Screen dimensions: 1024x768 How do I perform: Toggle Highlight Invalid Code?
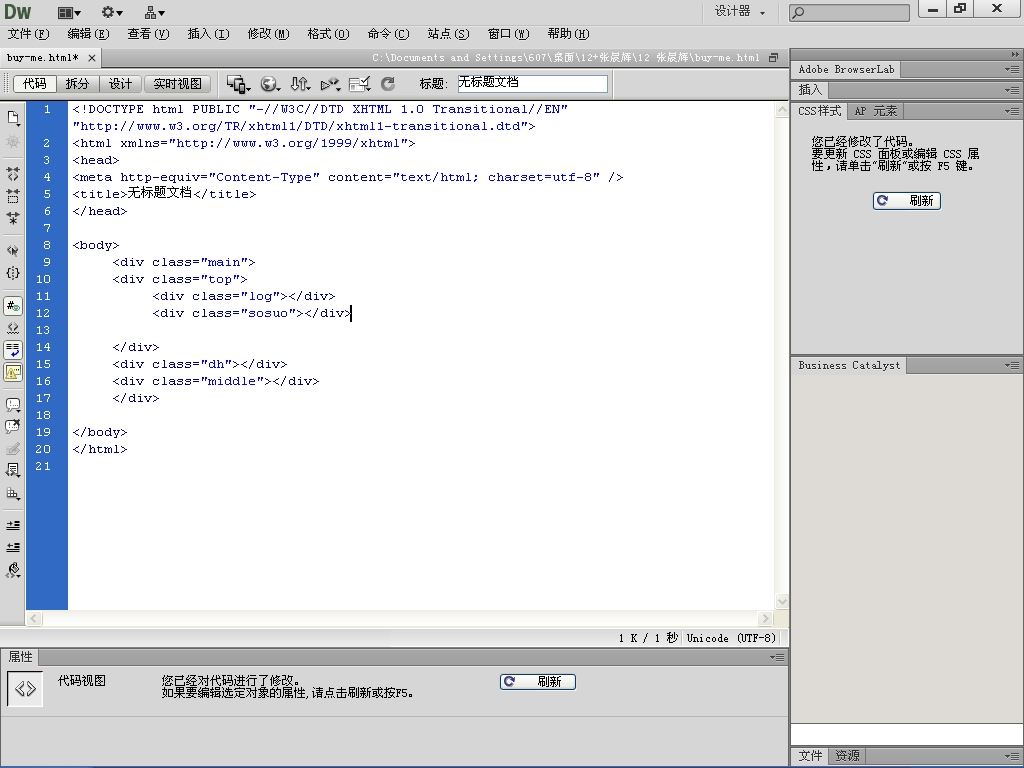click(13, 328)
